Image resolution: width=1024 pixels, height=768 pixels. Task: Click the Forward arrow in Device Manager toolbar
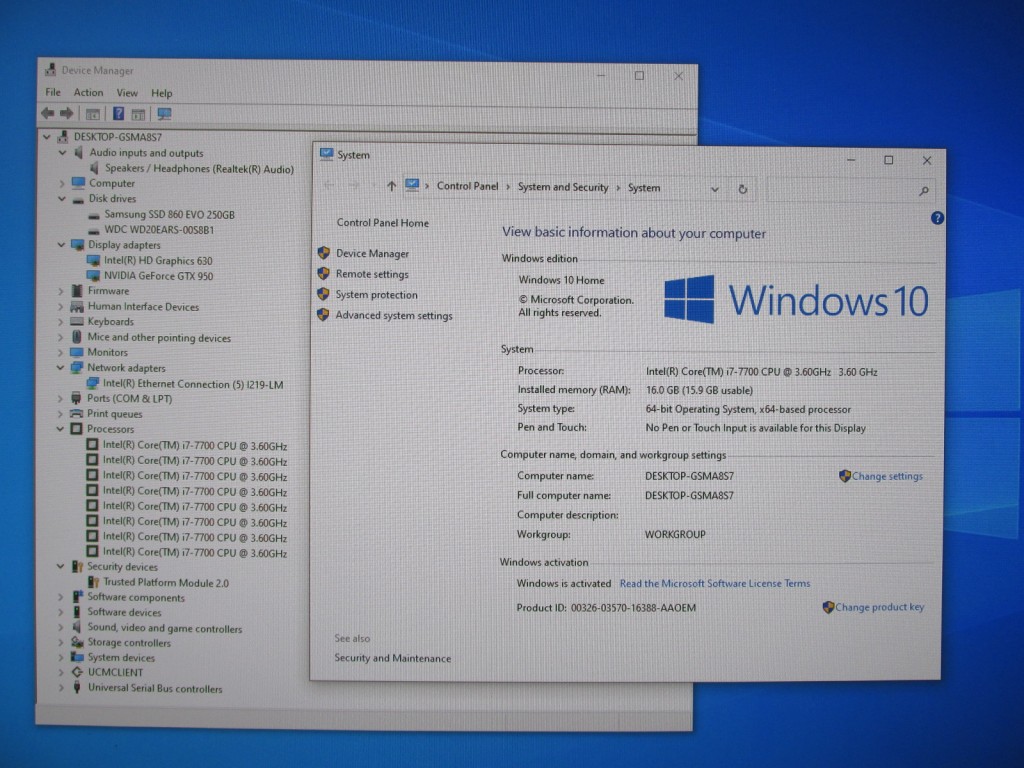point(67,114)
